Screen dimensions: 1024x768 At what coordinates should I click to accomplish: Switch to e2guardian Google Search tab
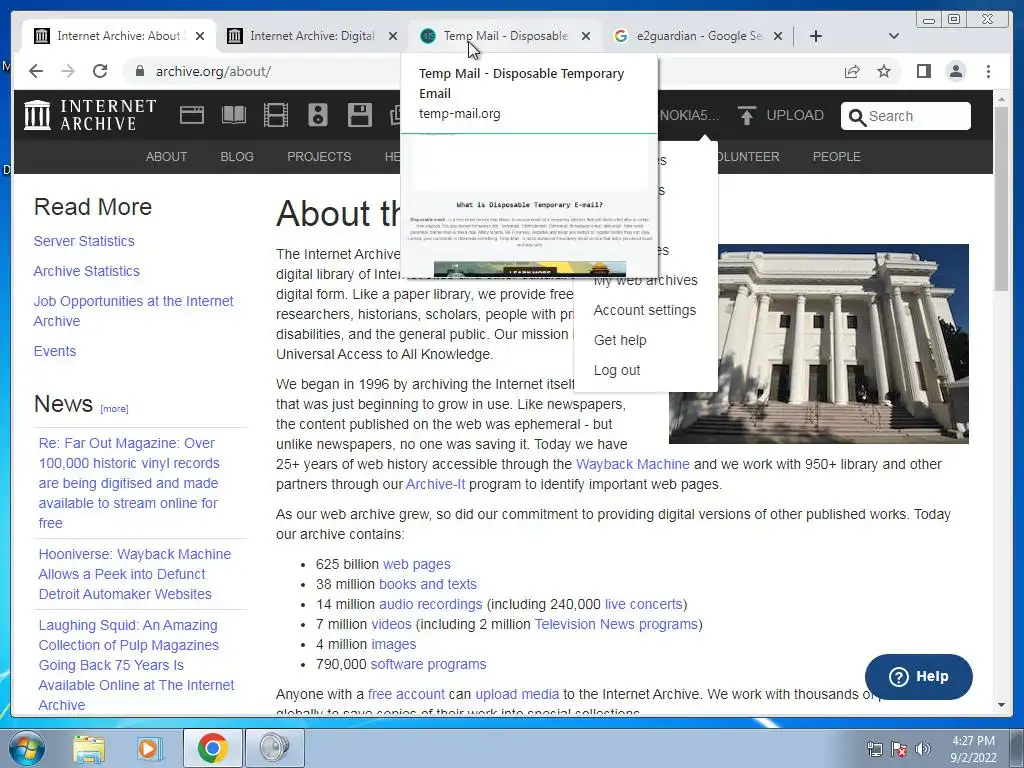[697, 36]
